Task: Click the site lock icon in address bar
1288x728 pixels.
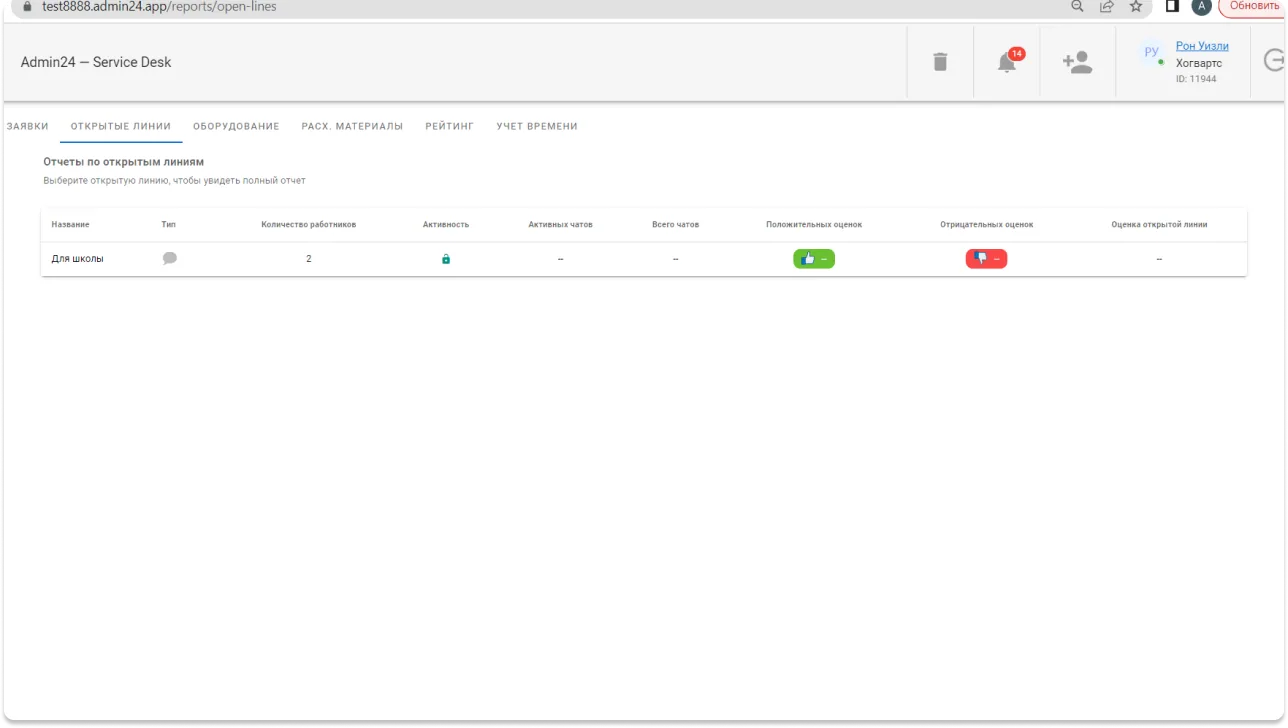Action: point(27,6)
